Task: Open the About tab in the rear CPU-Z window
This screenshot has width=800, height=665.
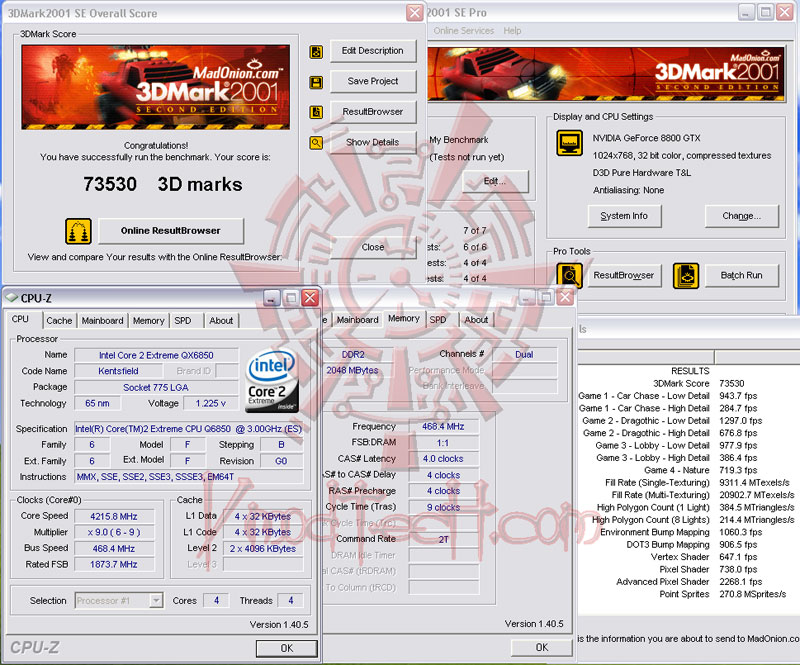Action: (x=476, y=320)
